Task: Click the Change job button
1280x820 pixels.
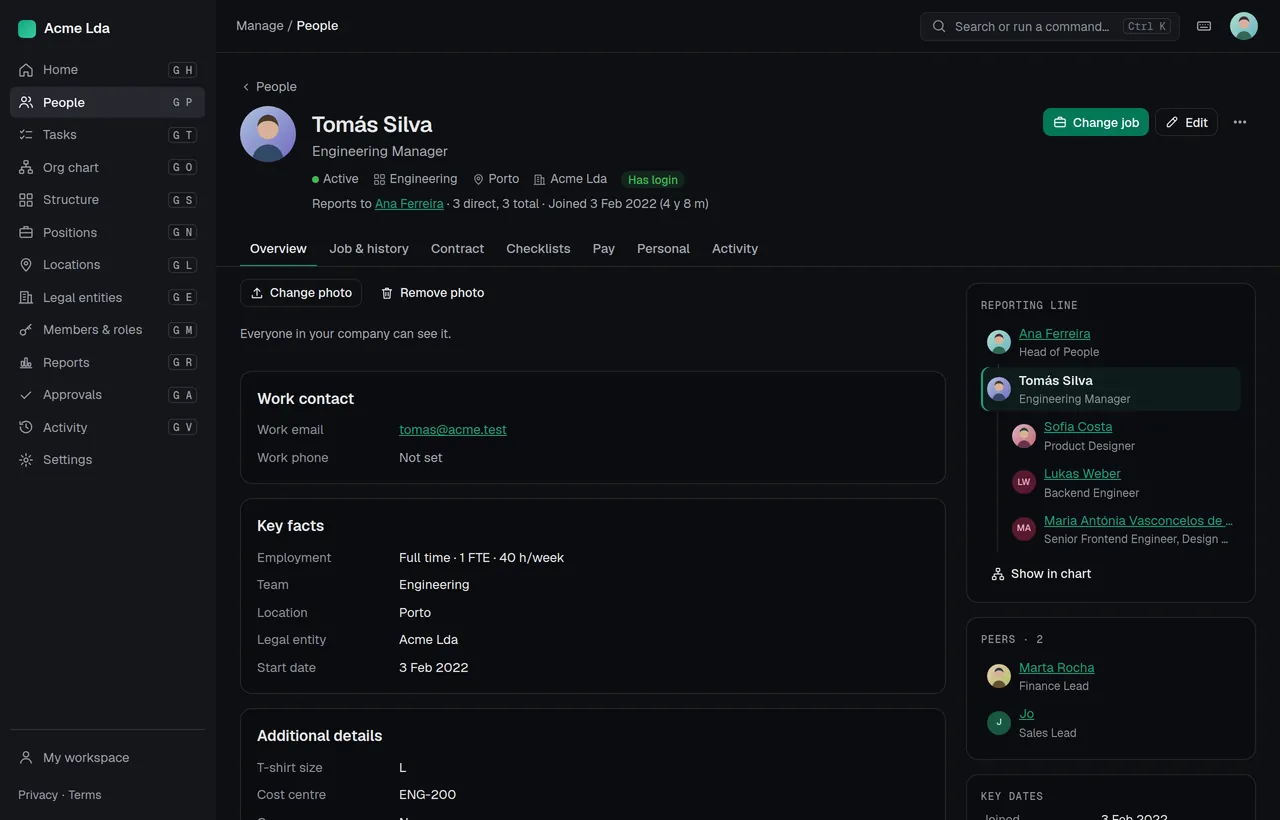Action: coord(1095,122)
